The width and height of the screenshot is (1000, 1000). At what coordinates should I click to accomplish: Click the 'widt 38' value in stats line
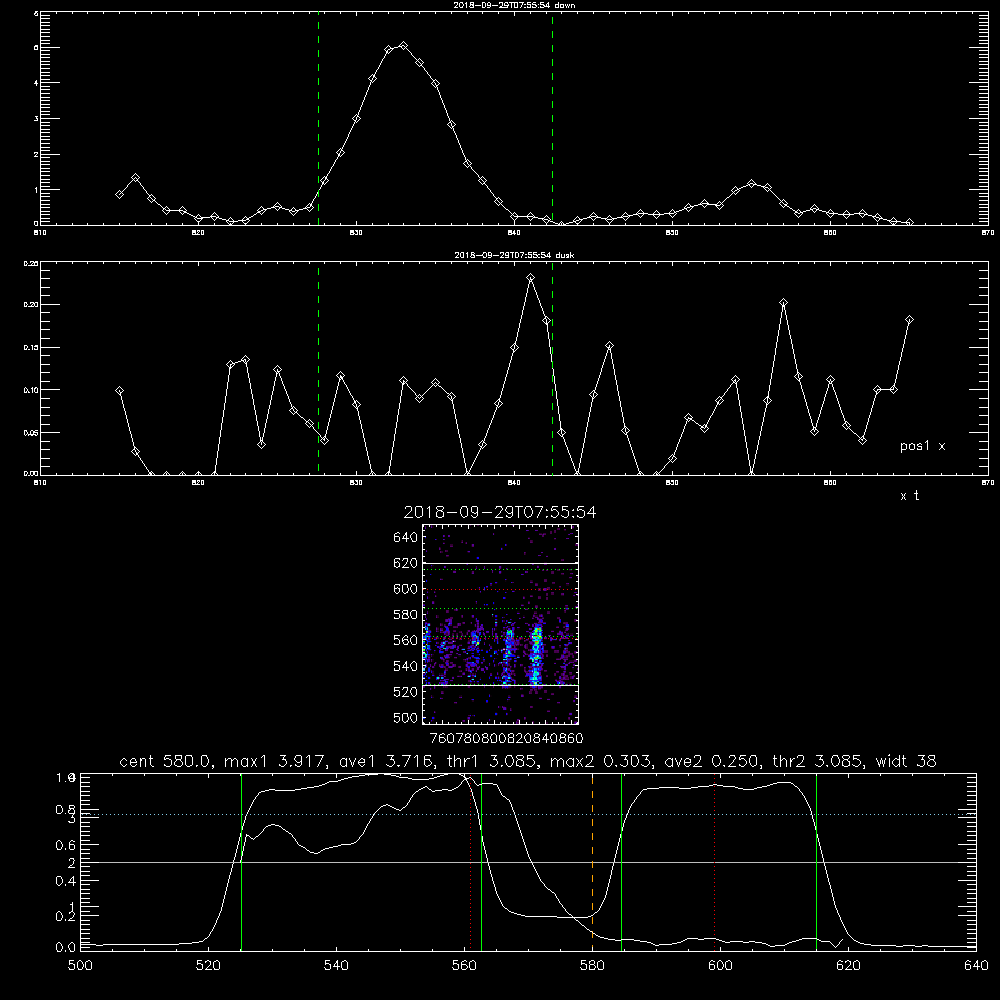tap(906, 761)
